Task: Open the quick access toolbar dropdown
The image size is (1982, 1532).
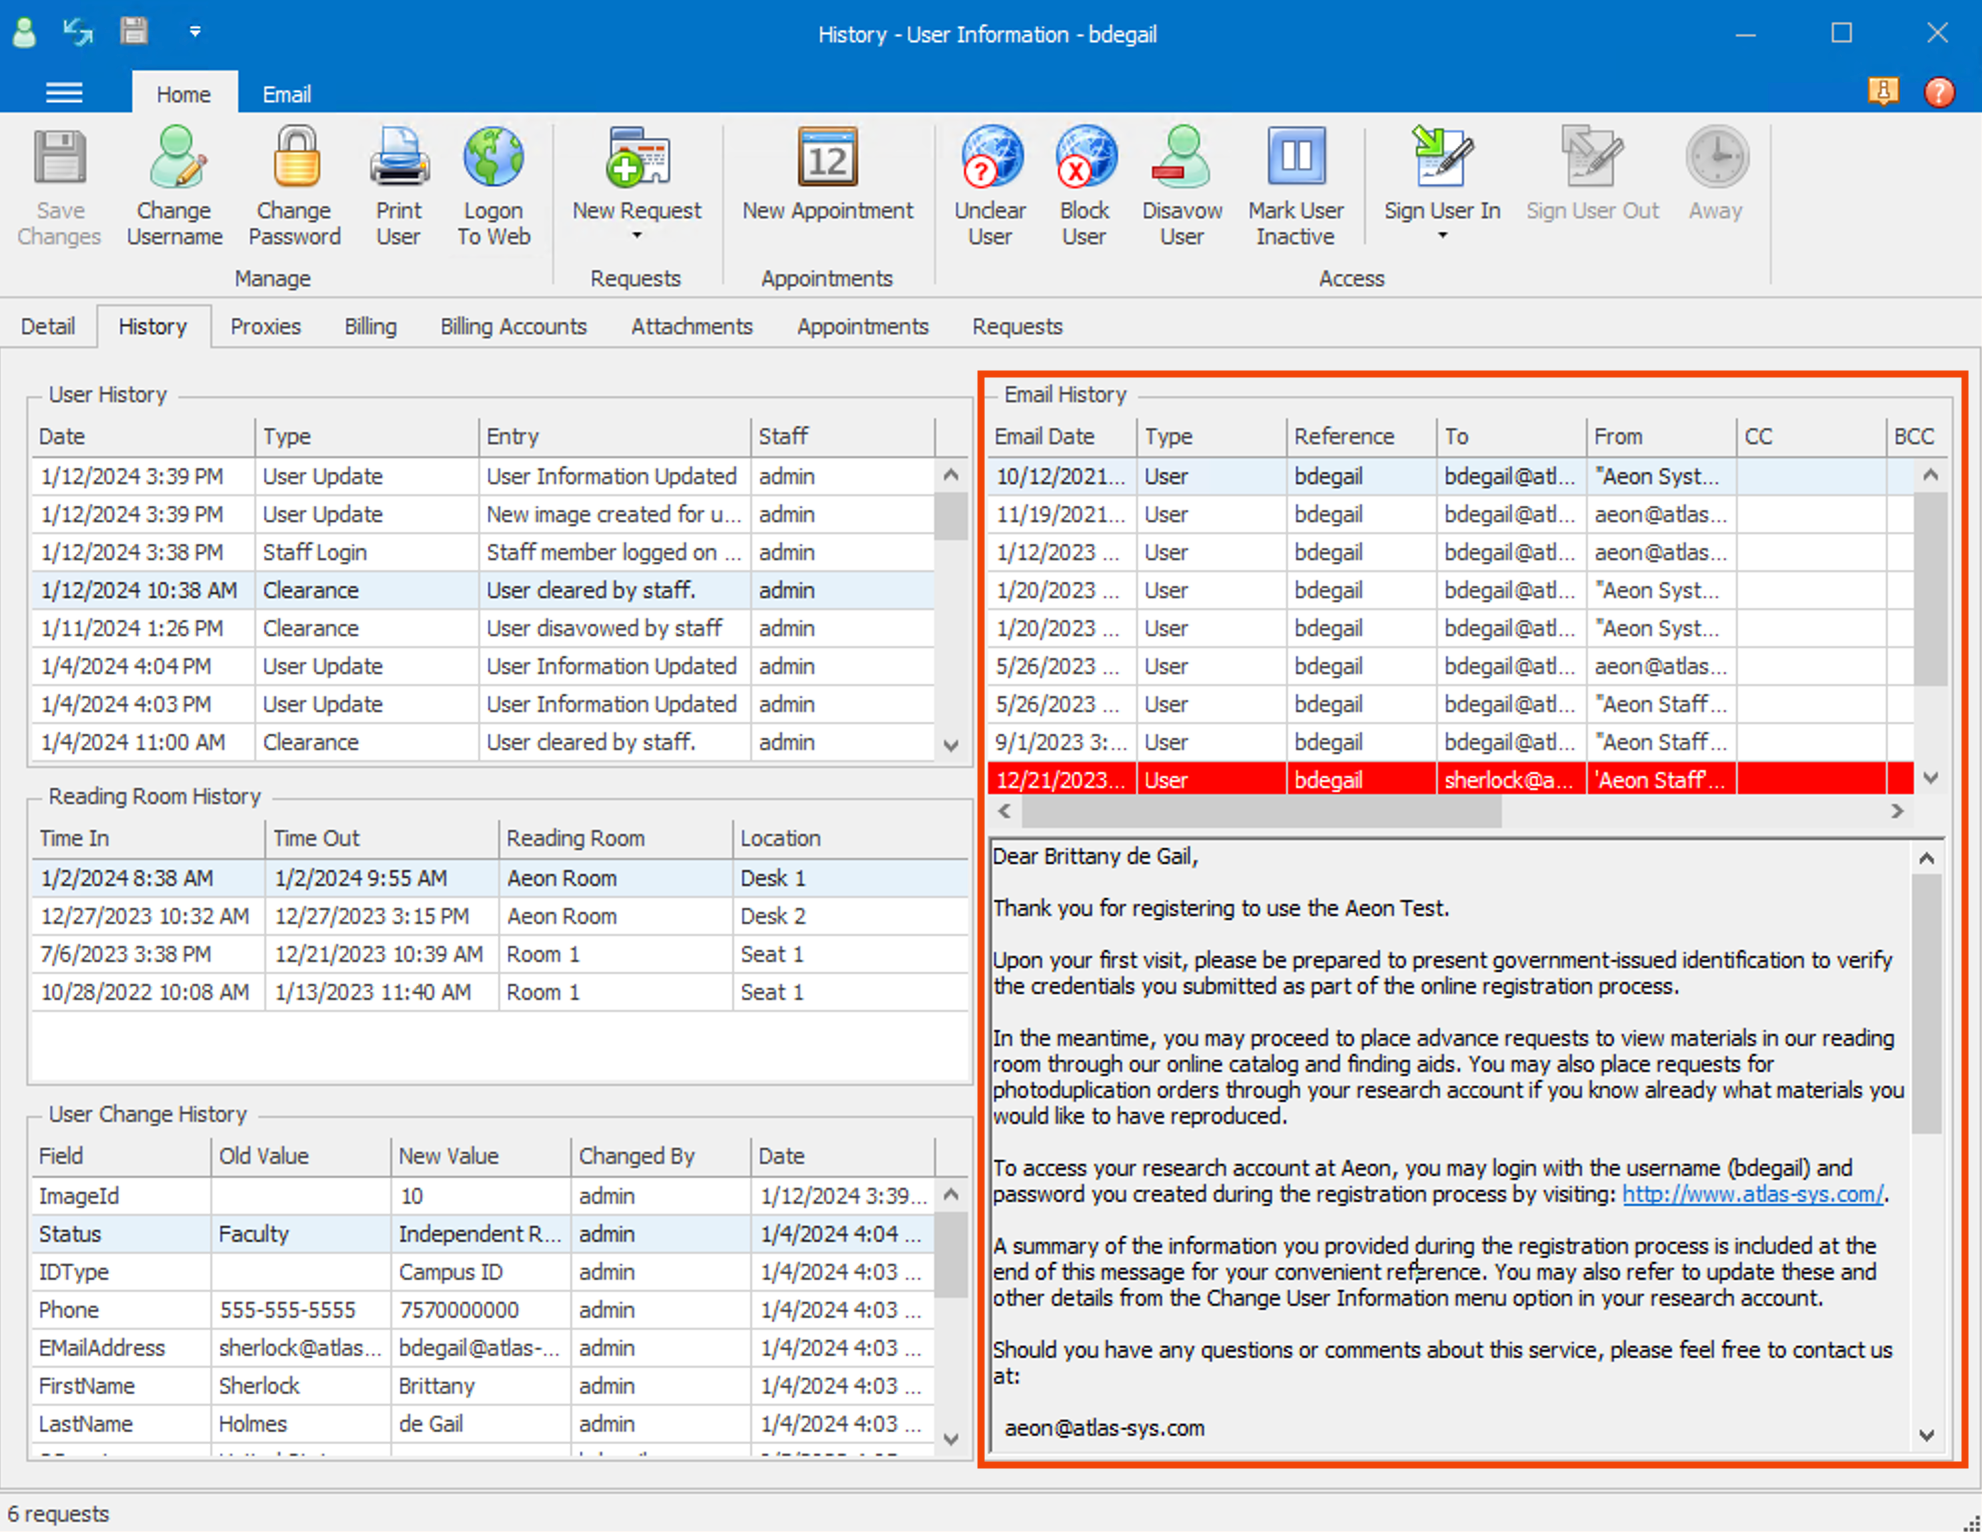Action: (x=195, y=32)
